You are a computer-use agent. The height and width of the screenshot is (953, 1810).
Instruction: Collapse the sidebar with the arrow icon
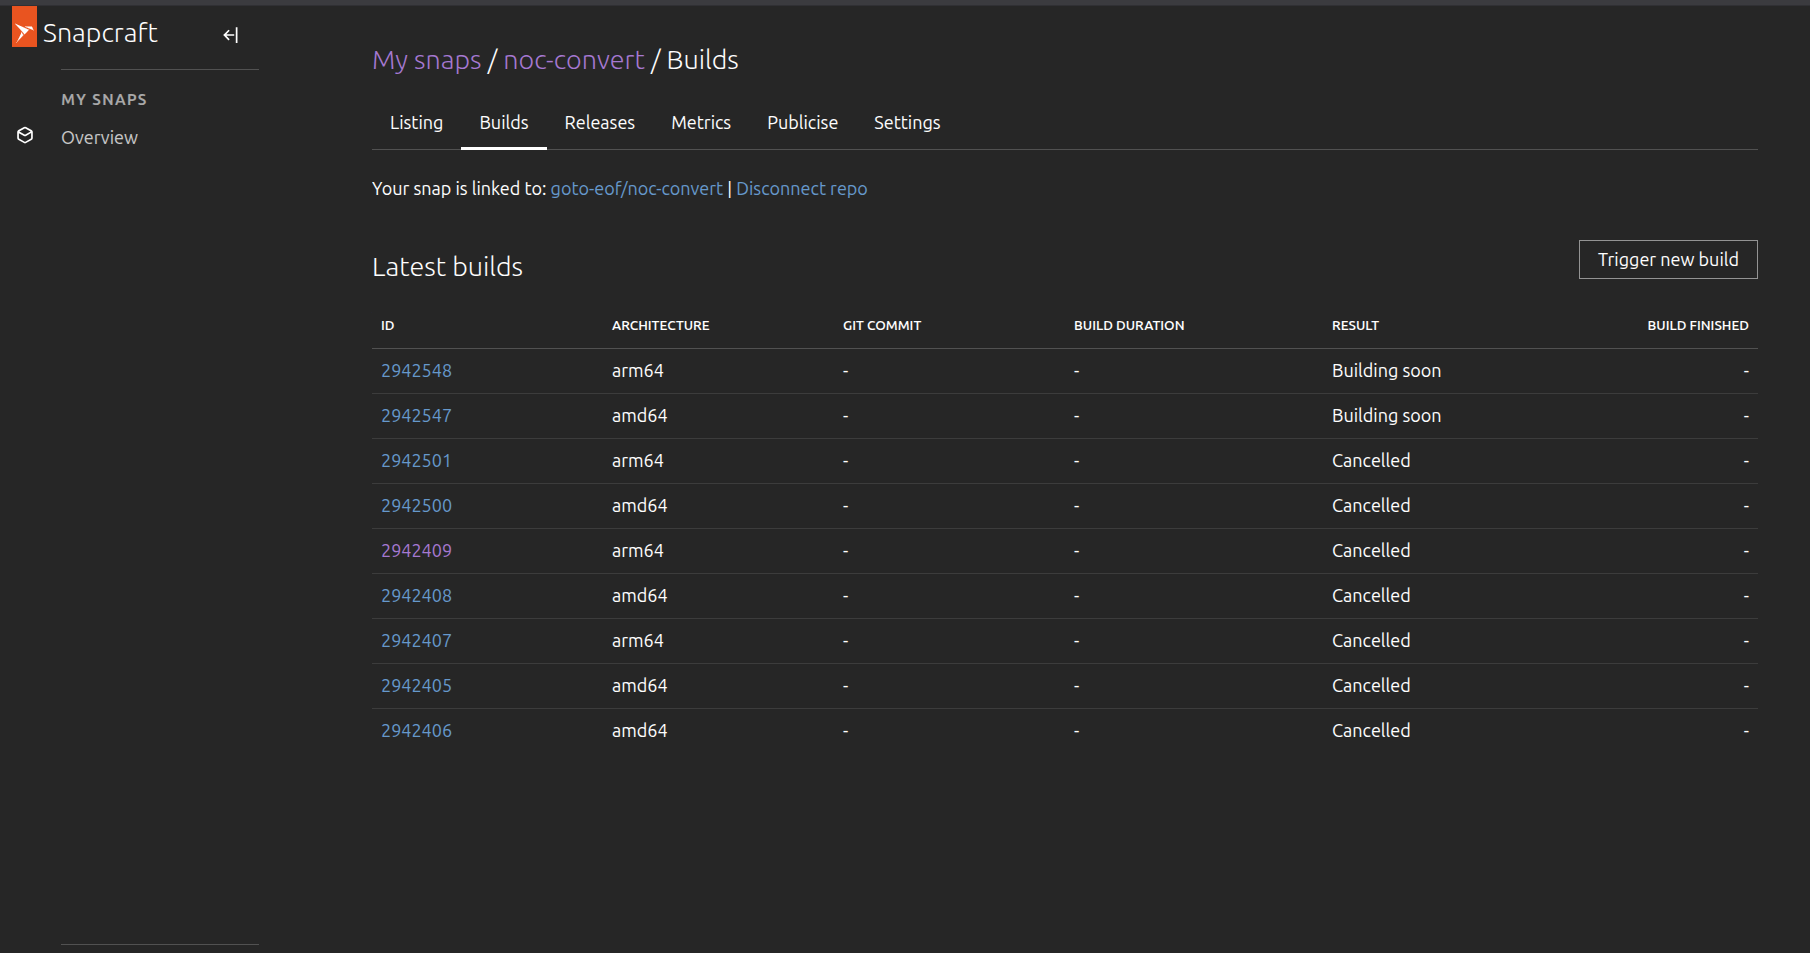(x=230, y=36)
